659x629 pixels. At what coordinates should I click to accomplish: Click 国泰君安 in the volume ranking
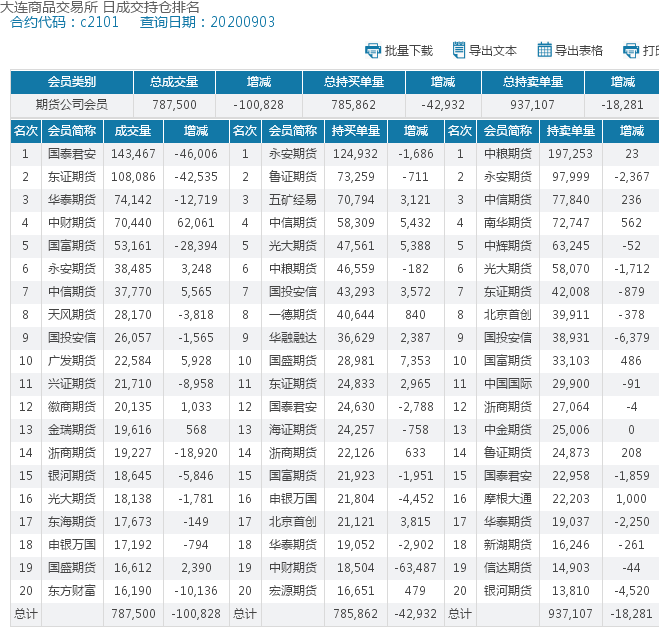pos(72,154)
